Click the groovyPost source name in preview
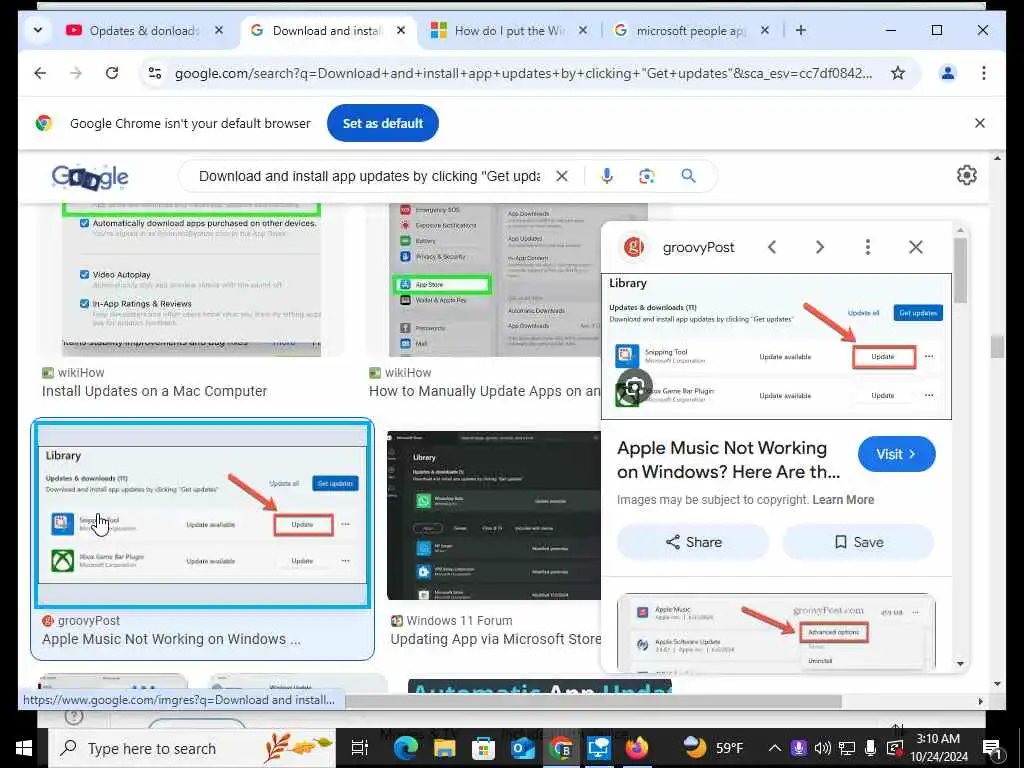This screenshot has width=1024, height=768. 698,248
